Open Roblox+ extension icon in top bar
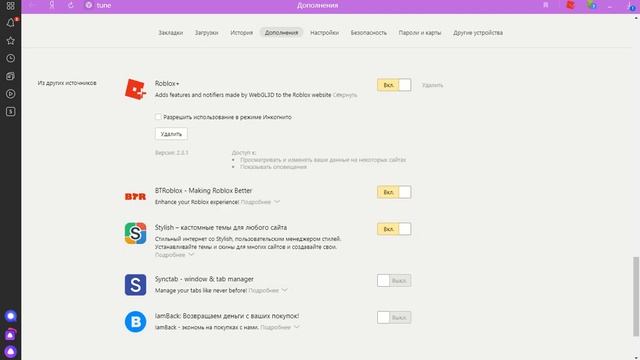This screenshot has width=640, height=360. click(571, 5)
